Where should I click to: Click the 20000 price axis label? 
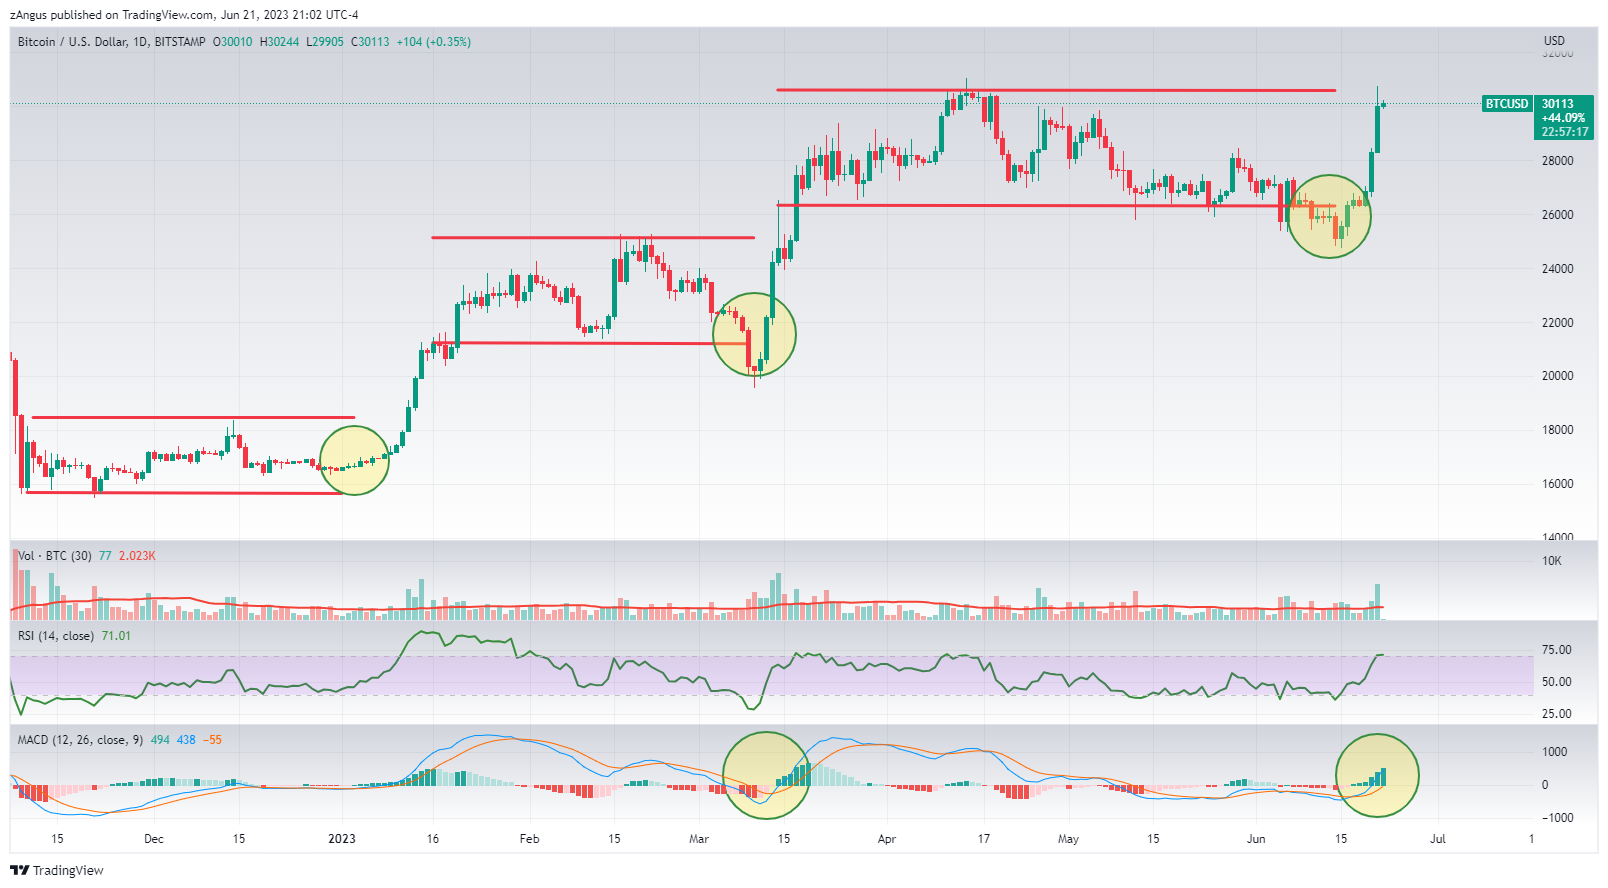(x=1557, y=376)
